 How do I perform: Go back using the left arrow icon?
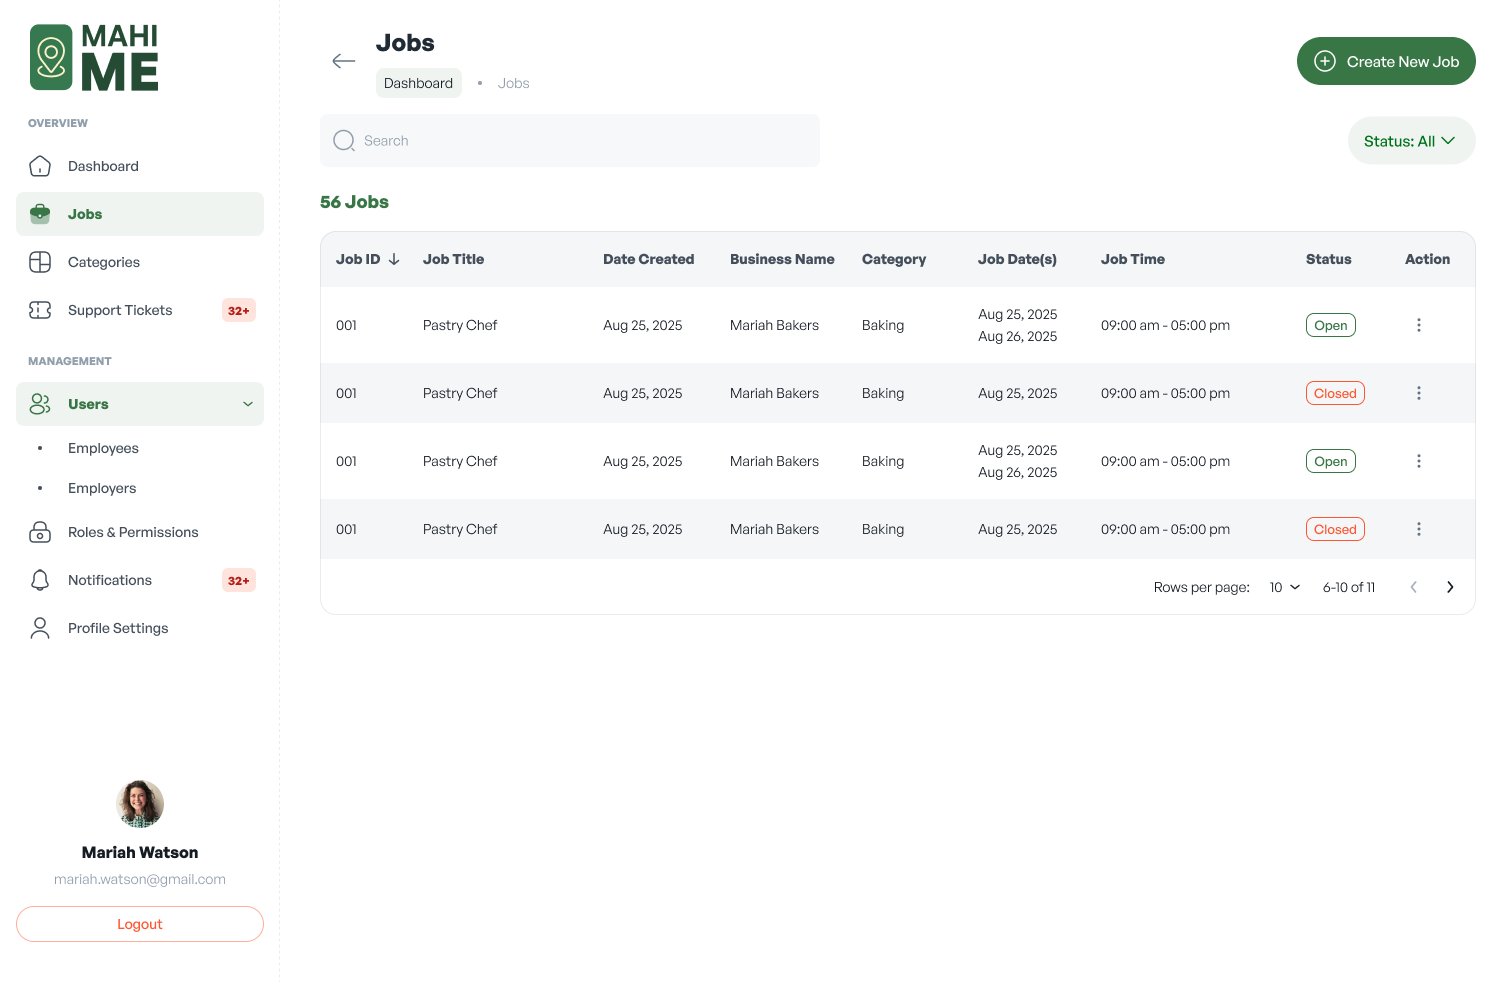tap(344, 61)
